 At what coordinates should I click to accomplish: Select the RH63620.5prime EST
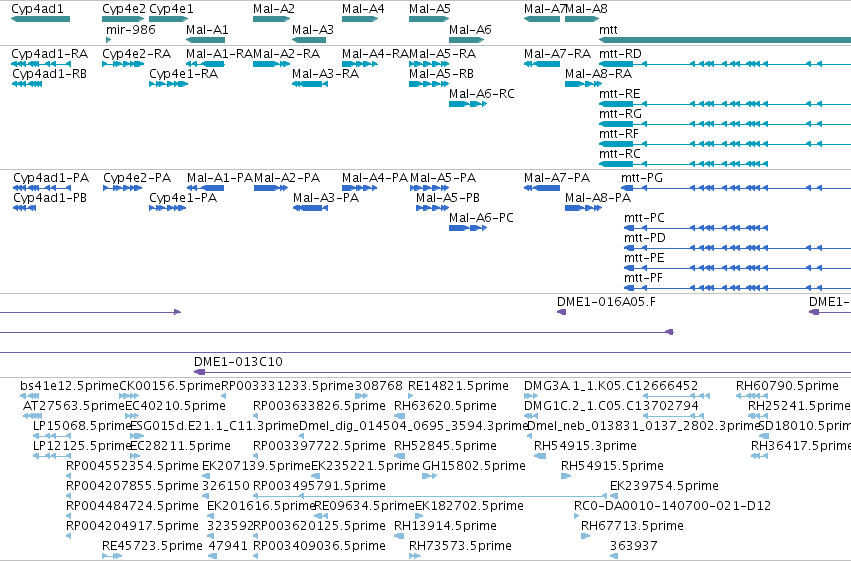point(399,416)
